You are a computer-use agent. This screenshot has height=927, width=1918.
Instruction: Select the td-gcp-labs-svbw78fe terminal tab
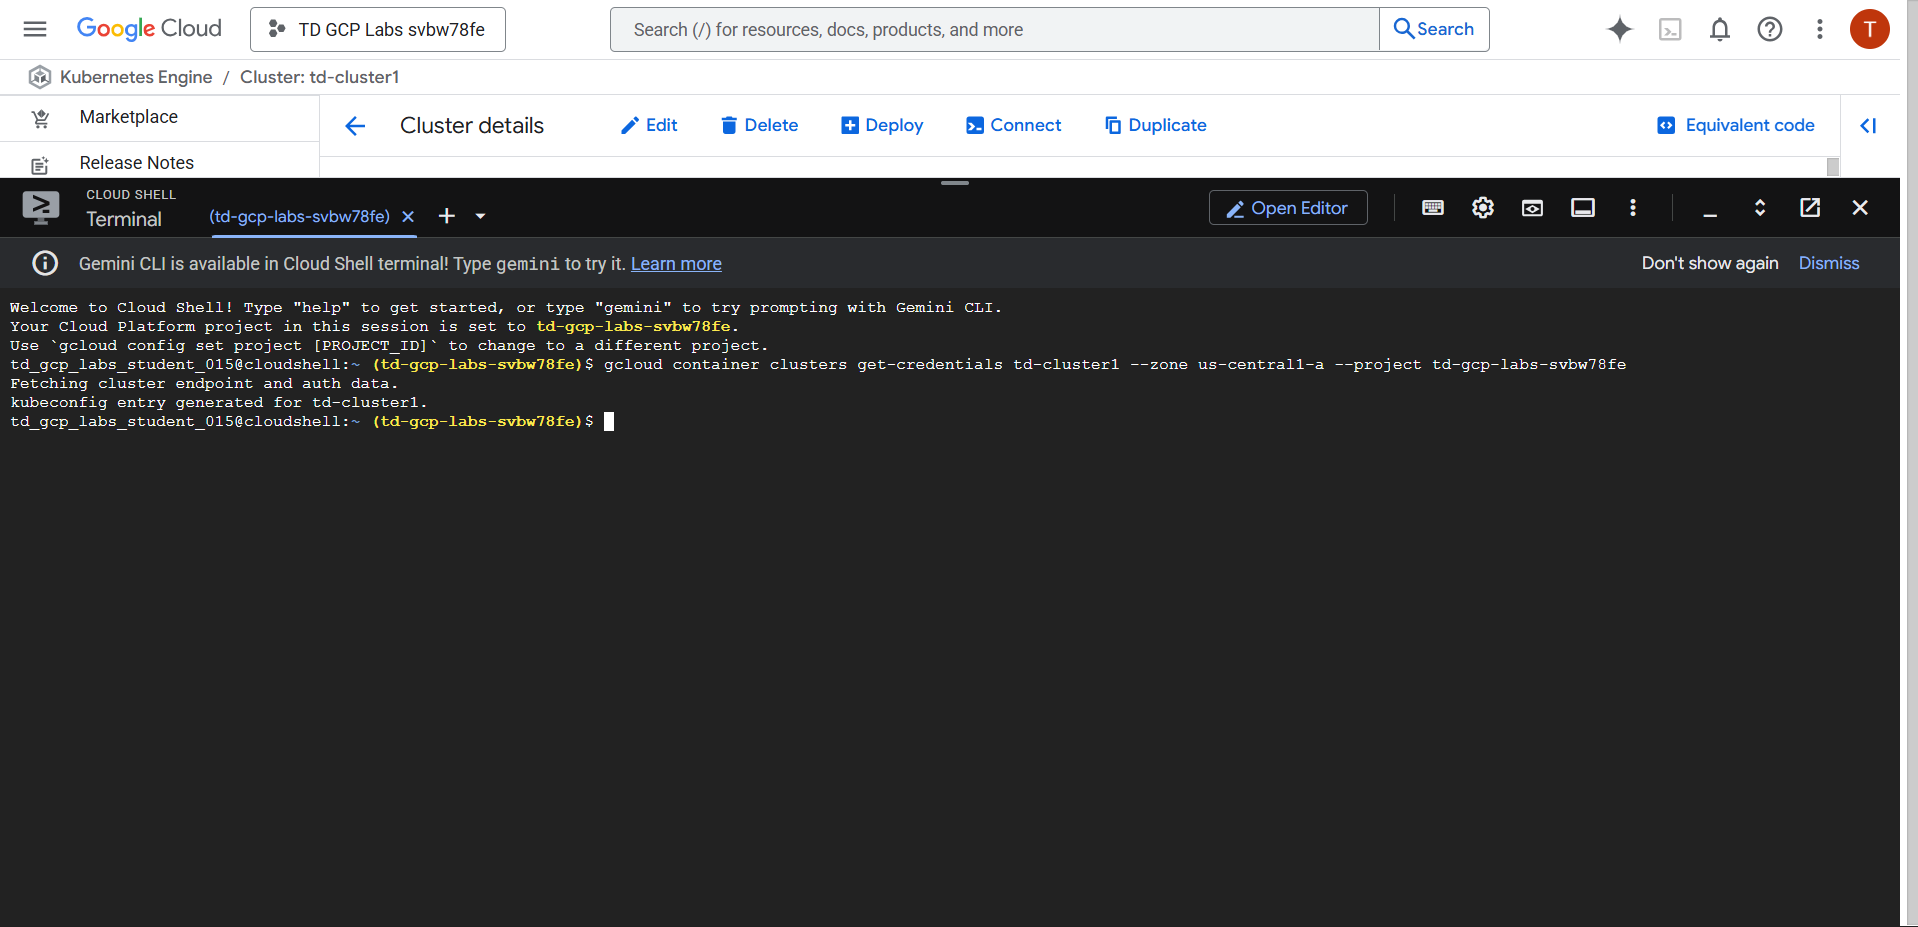click(299, 216)
